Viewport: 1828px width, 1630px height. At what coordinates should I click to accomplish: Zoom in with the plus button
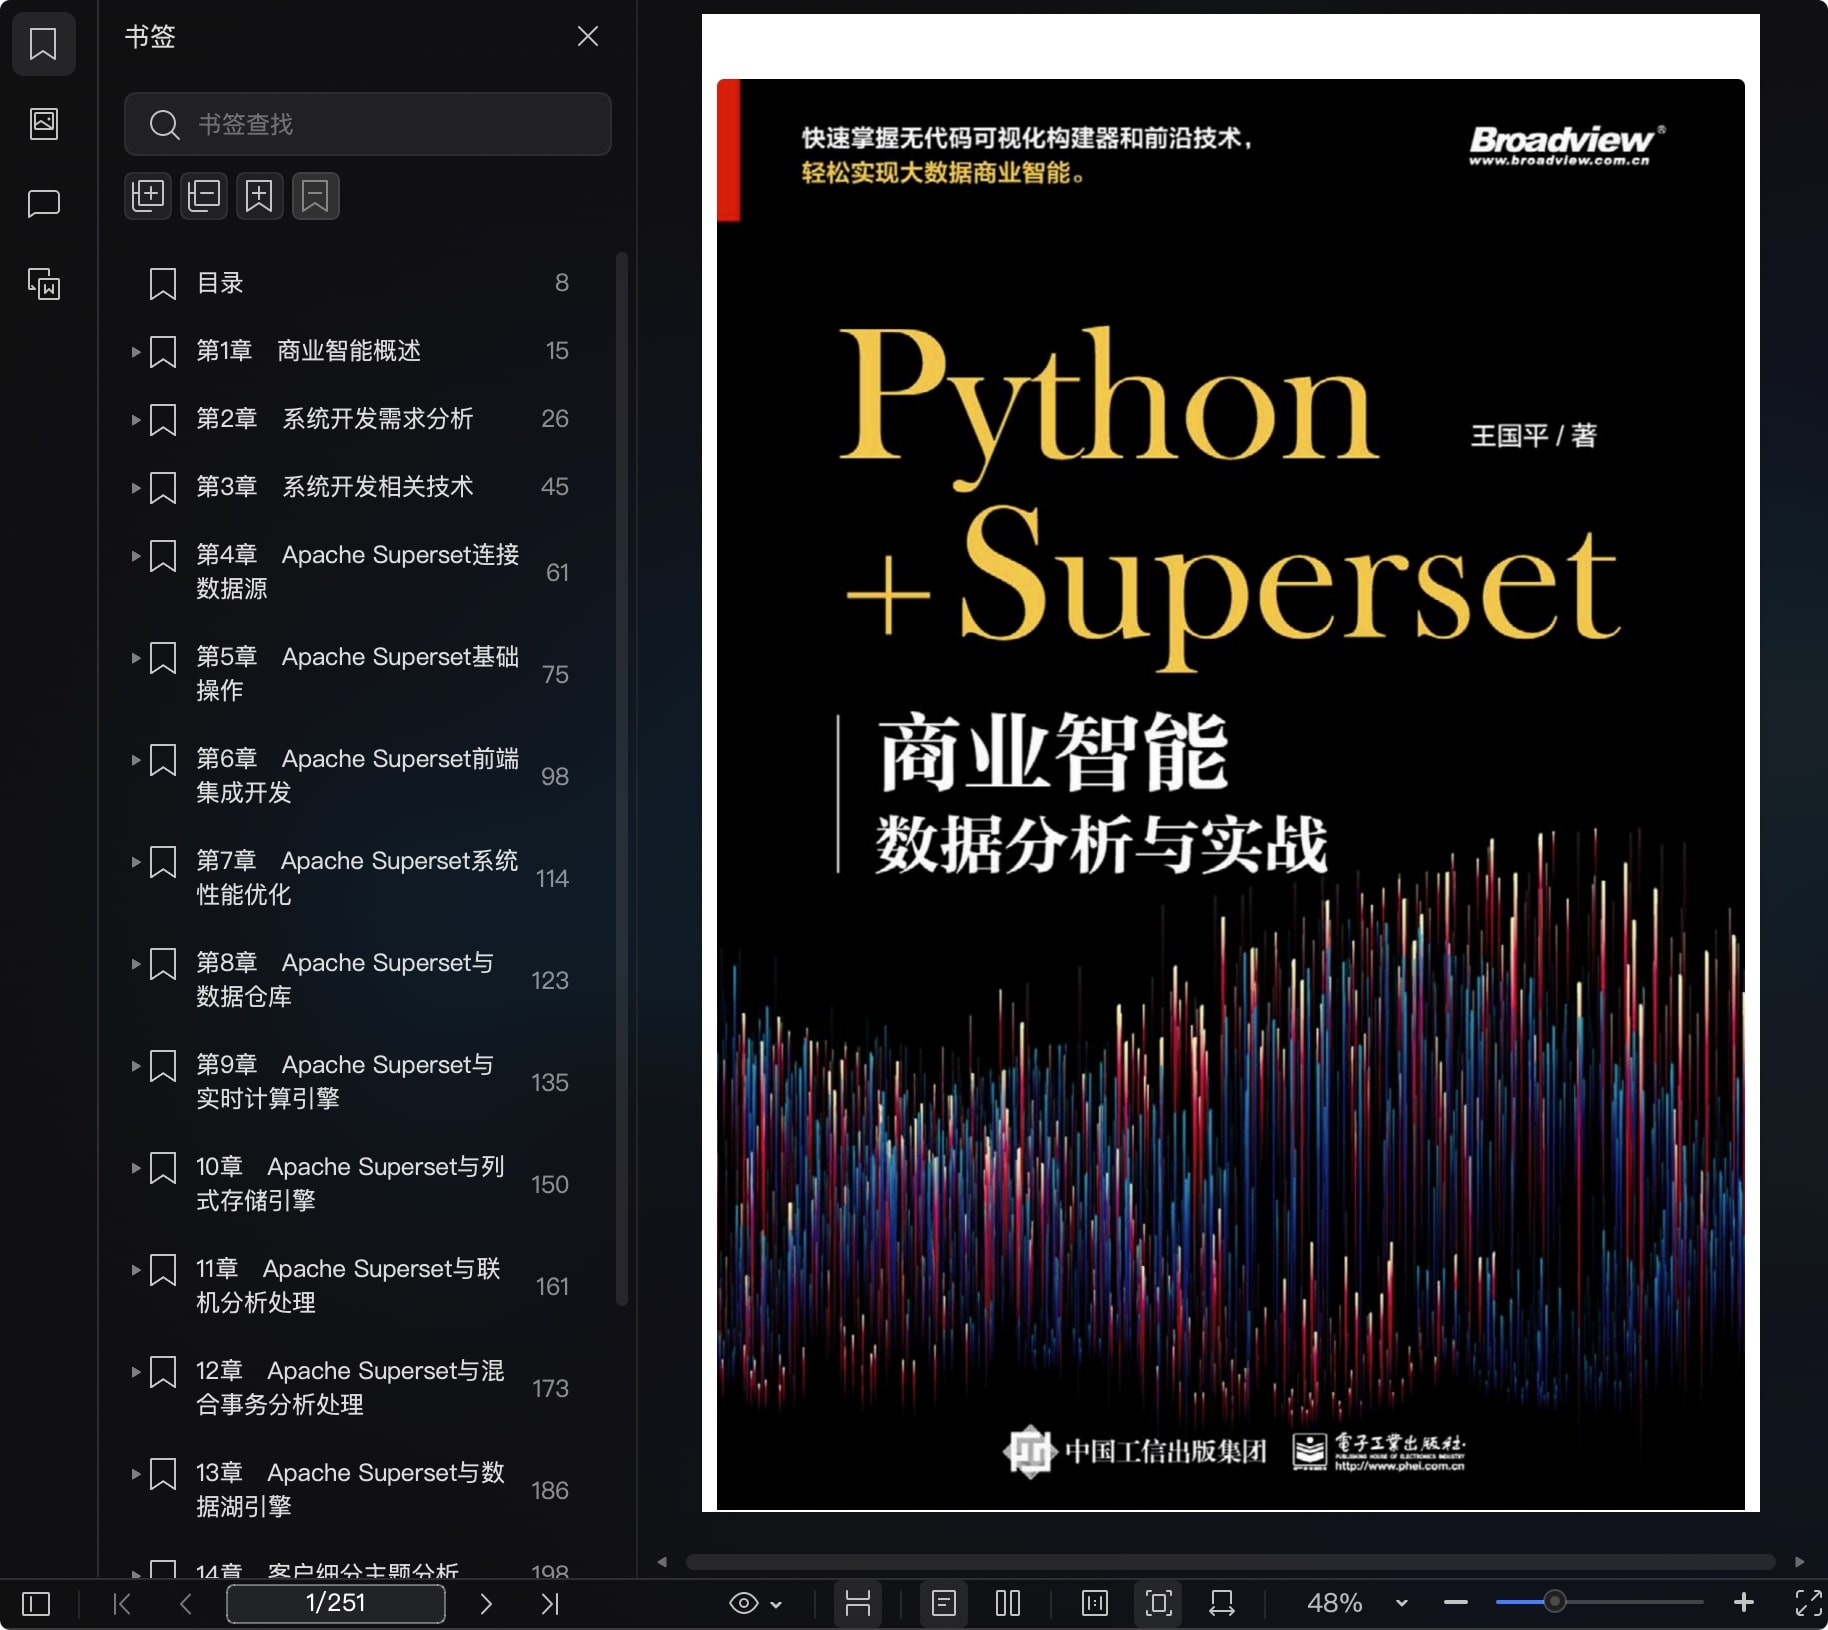[1744, 1603]
